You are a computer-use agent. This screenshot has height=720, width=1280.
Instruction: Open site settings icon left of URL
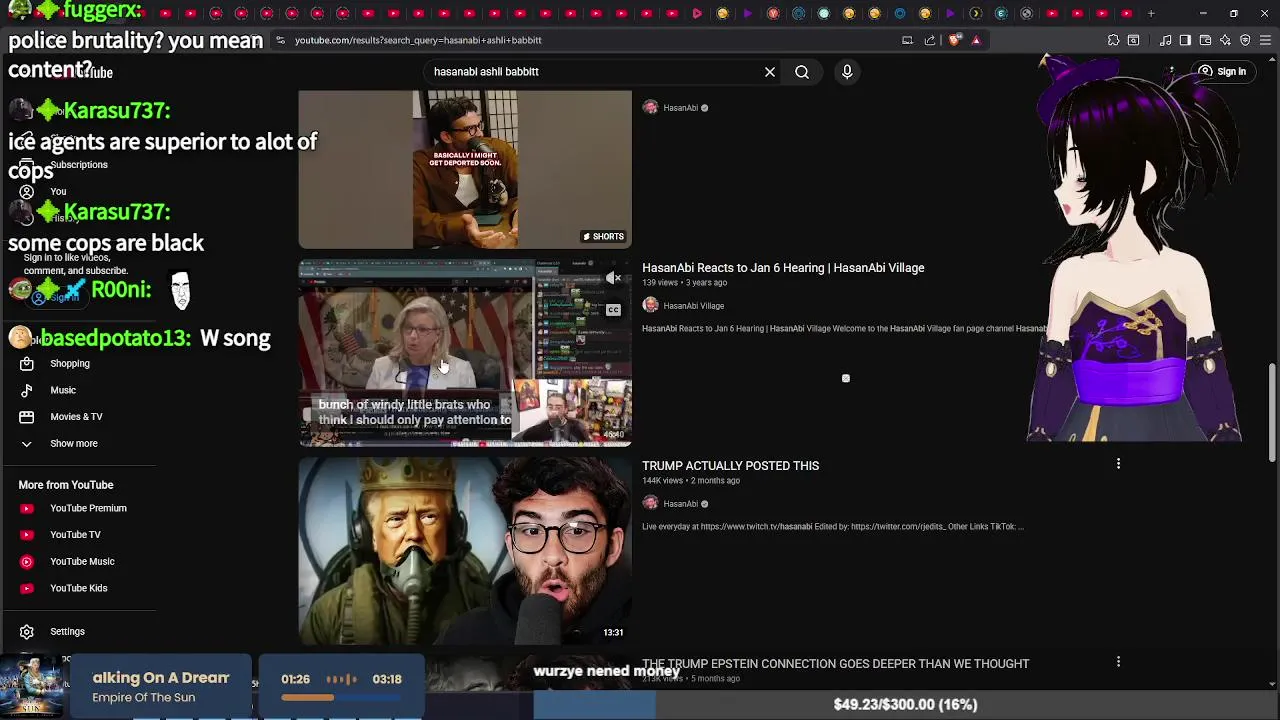[x=280, y=40]
